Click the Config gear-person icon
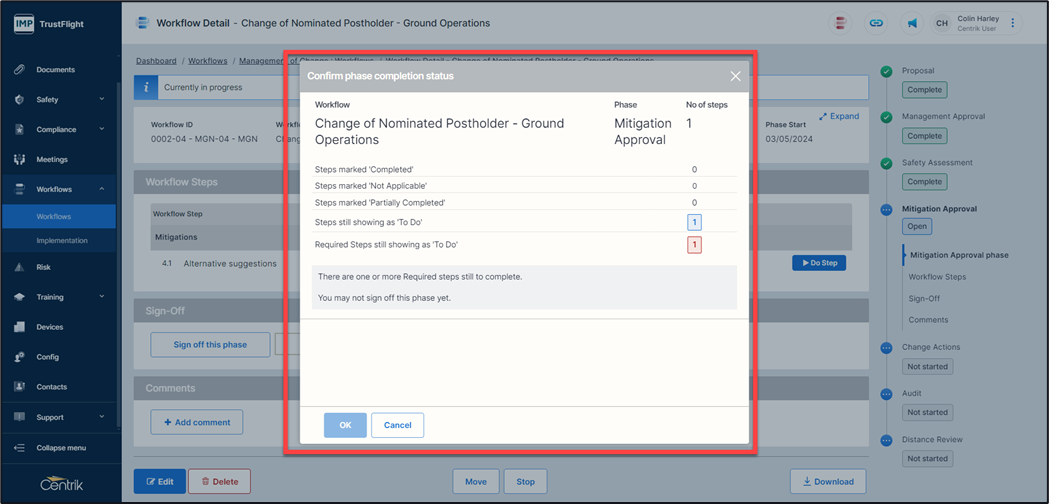 coord(19,357)
